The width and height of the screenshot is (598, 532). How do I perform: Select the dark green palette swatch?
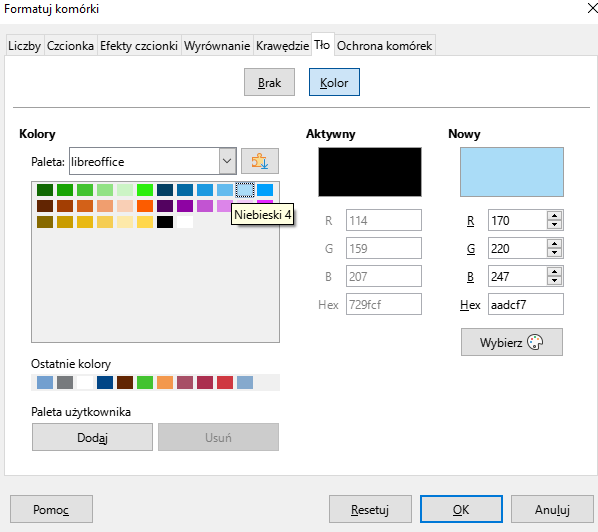(45, 190)
